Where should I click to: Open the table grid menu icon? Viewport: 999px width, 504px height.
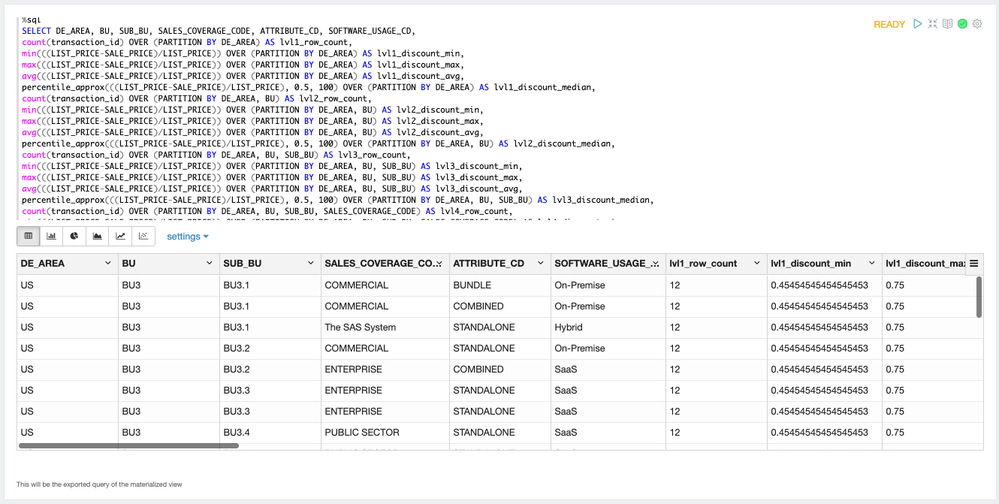pos(974,263)
